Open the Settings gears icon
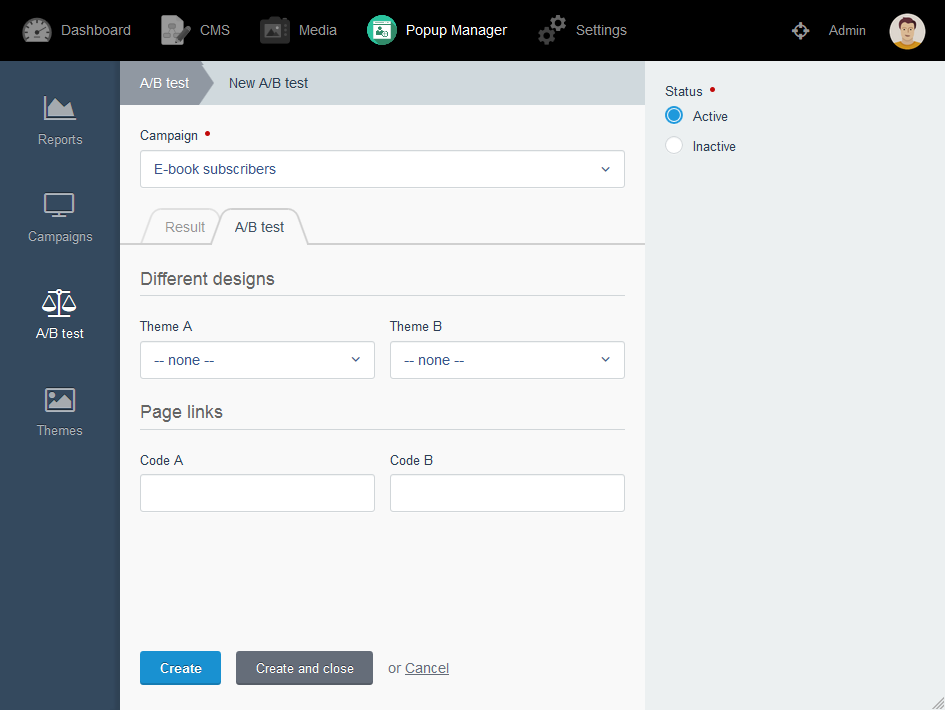 [x=551, y=30]
